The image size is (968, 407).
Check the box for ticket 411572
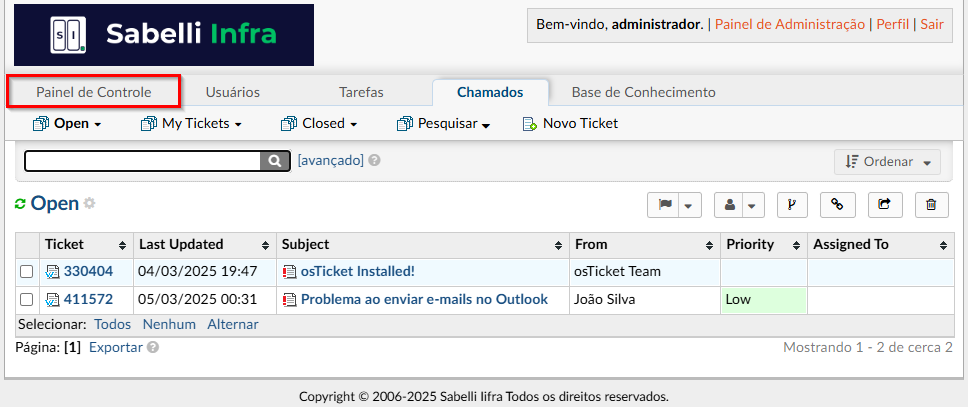click(27, 300)
